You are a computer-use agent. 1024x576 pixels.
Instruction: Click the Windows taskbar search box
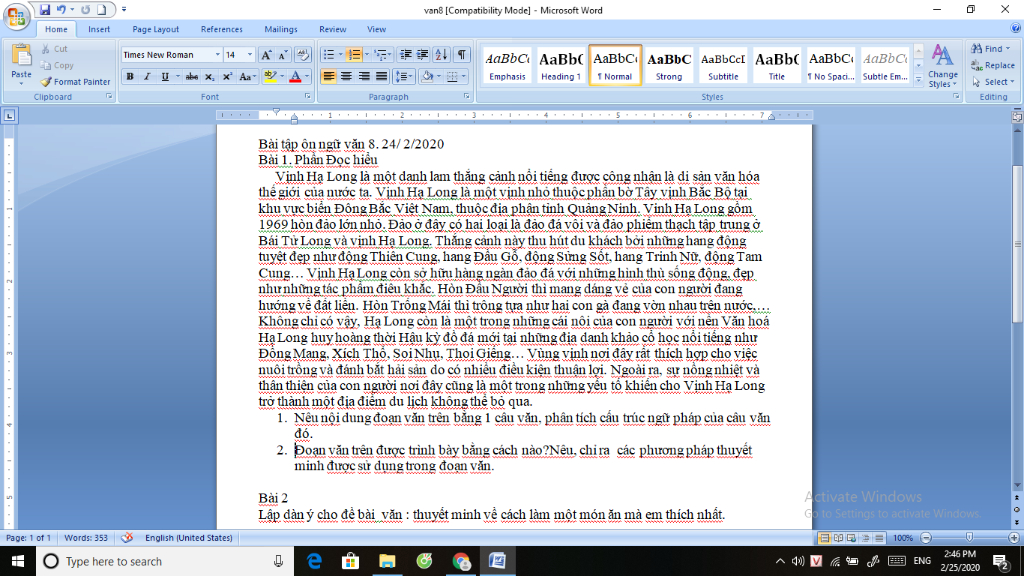(x=163, y=561)
